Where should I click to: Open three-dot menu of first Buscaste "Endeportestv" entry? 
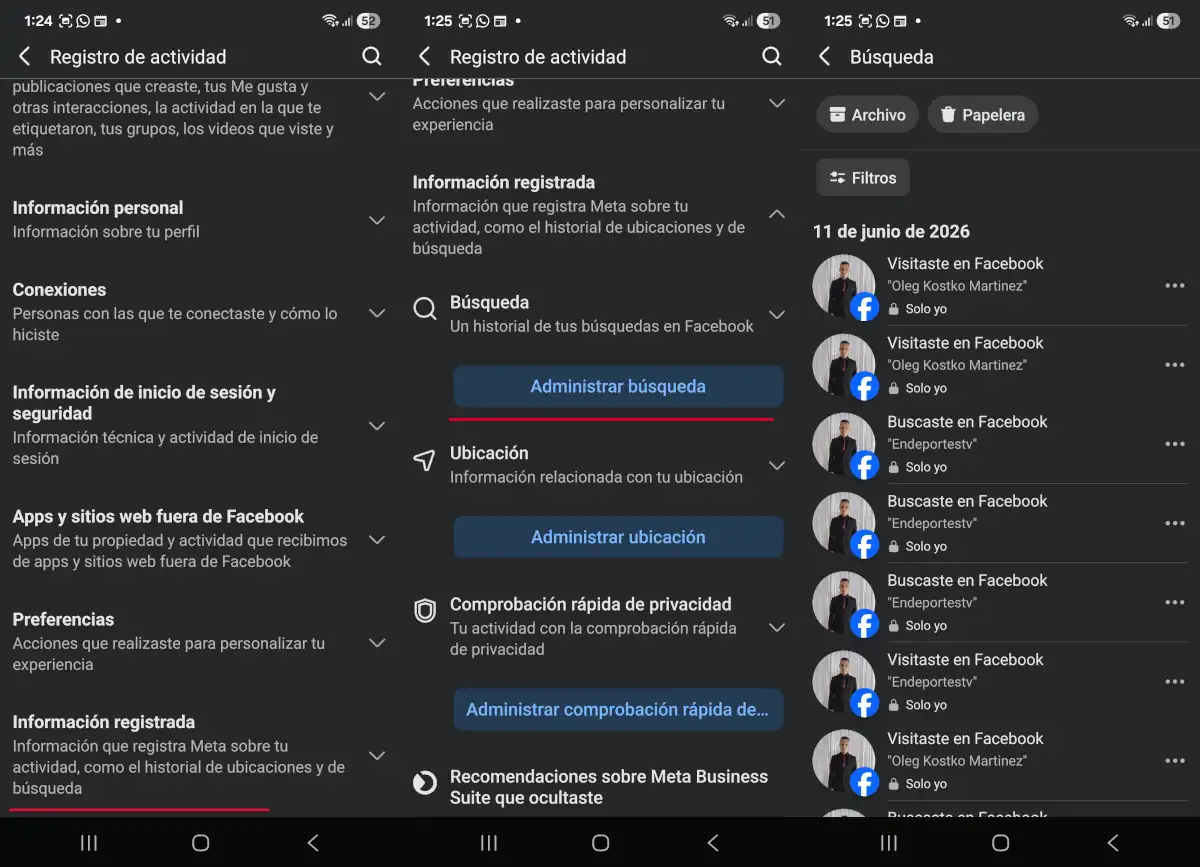click(x=1175, y=444)
